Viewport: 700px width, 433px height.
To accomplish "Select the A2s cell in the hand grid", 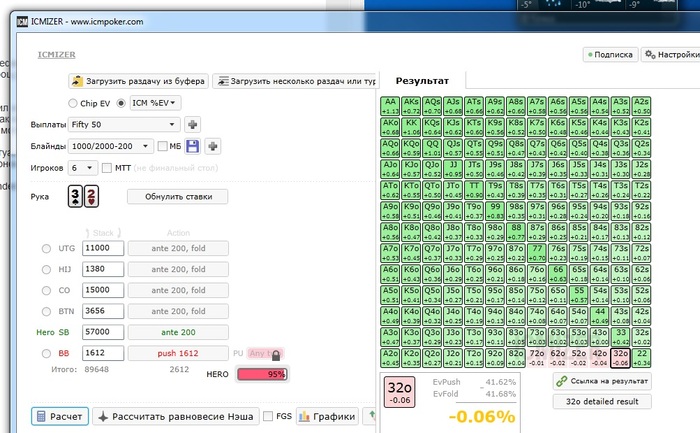I will (x=642, y=106).
